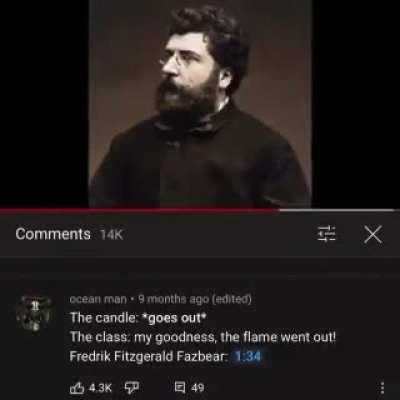Image resolution: width=400 pixels, height=400 pixels.
Task: Click the 4.3K like count
Action: coord(100,388)
